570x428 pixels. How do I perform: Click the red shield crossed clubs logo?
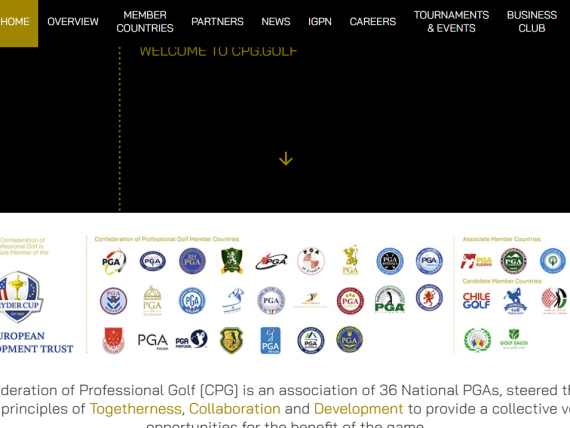[113, 340]
